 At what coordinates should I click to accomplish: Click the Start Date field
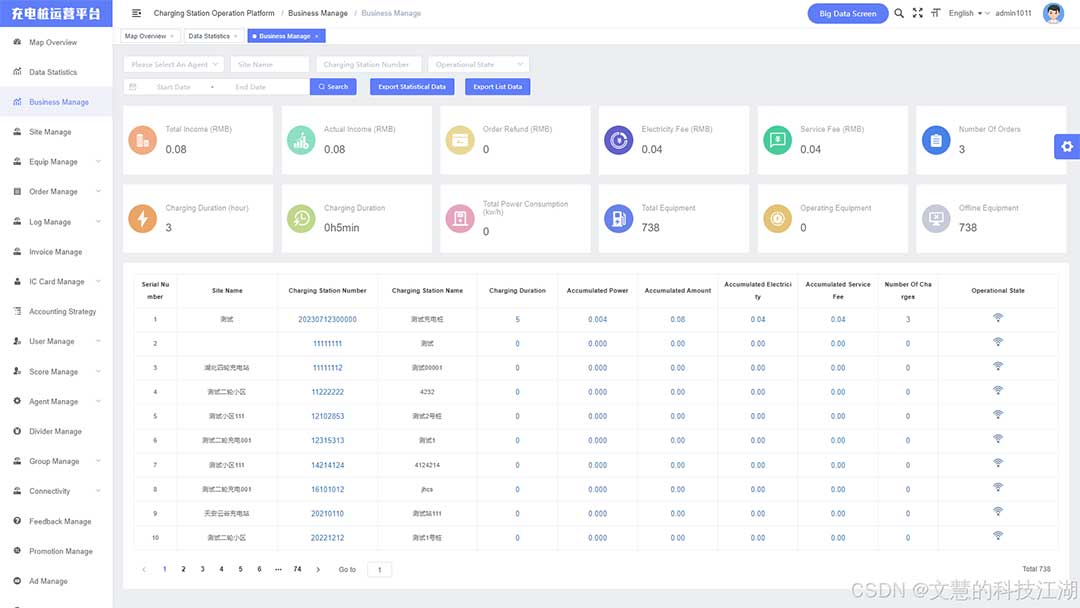tap(174, 87)
